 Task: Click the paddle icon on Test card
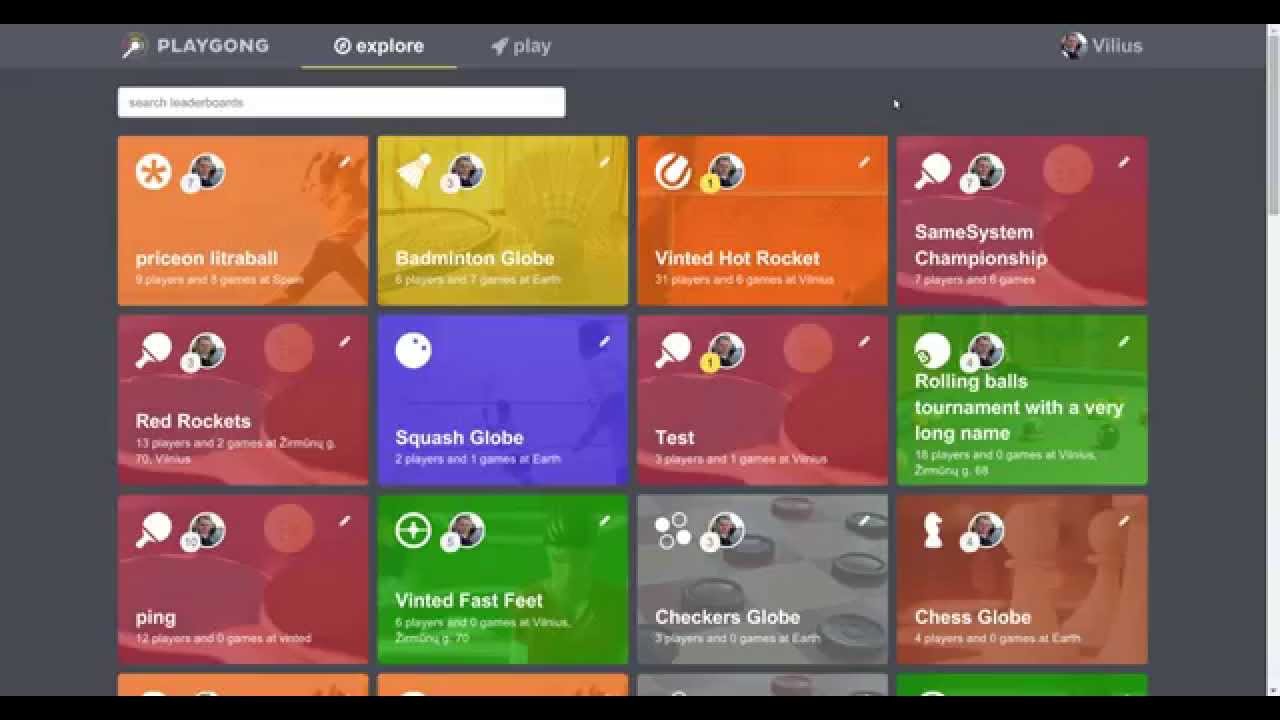coord(673,351)
